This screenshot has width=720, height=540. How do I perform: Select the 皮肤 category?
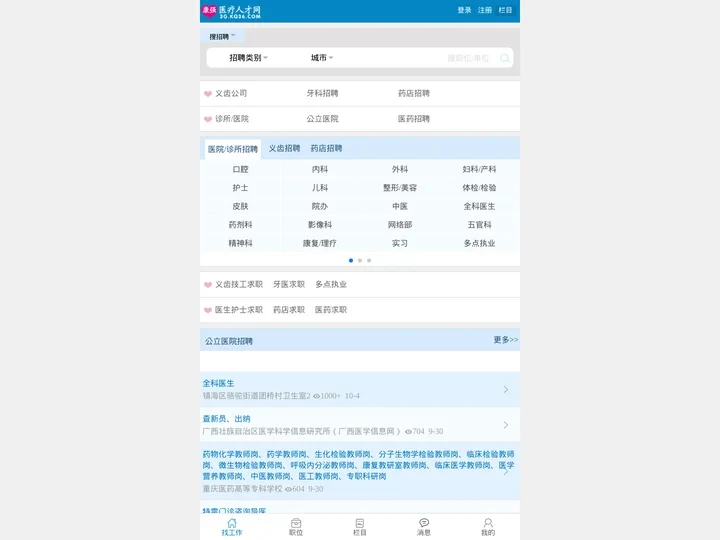pos(240,206)
